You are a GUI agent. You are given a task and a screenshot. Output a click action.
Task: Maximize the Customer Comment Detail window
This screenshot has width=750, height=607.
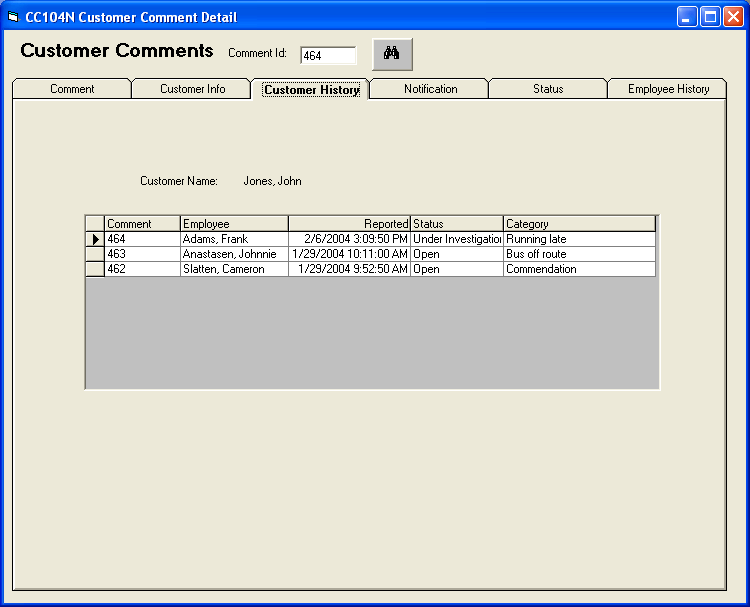710,17
